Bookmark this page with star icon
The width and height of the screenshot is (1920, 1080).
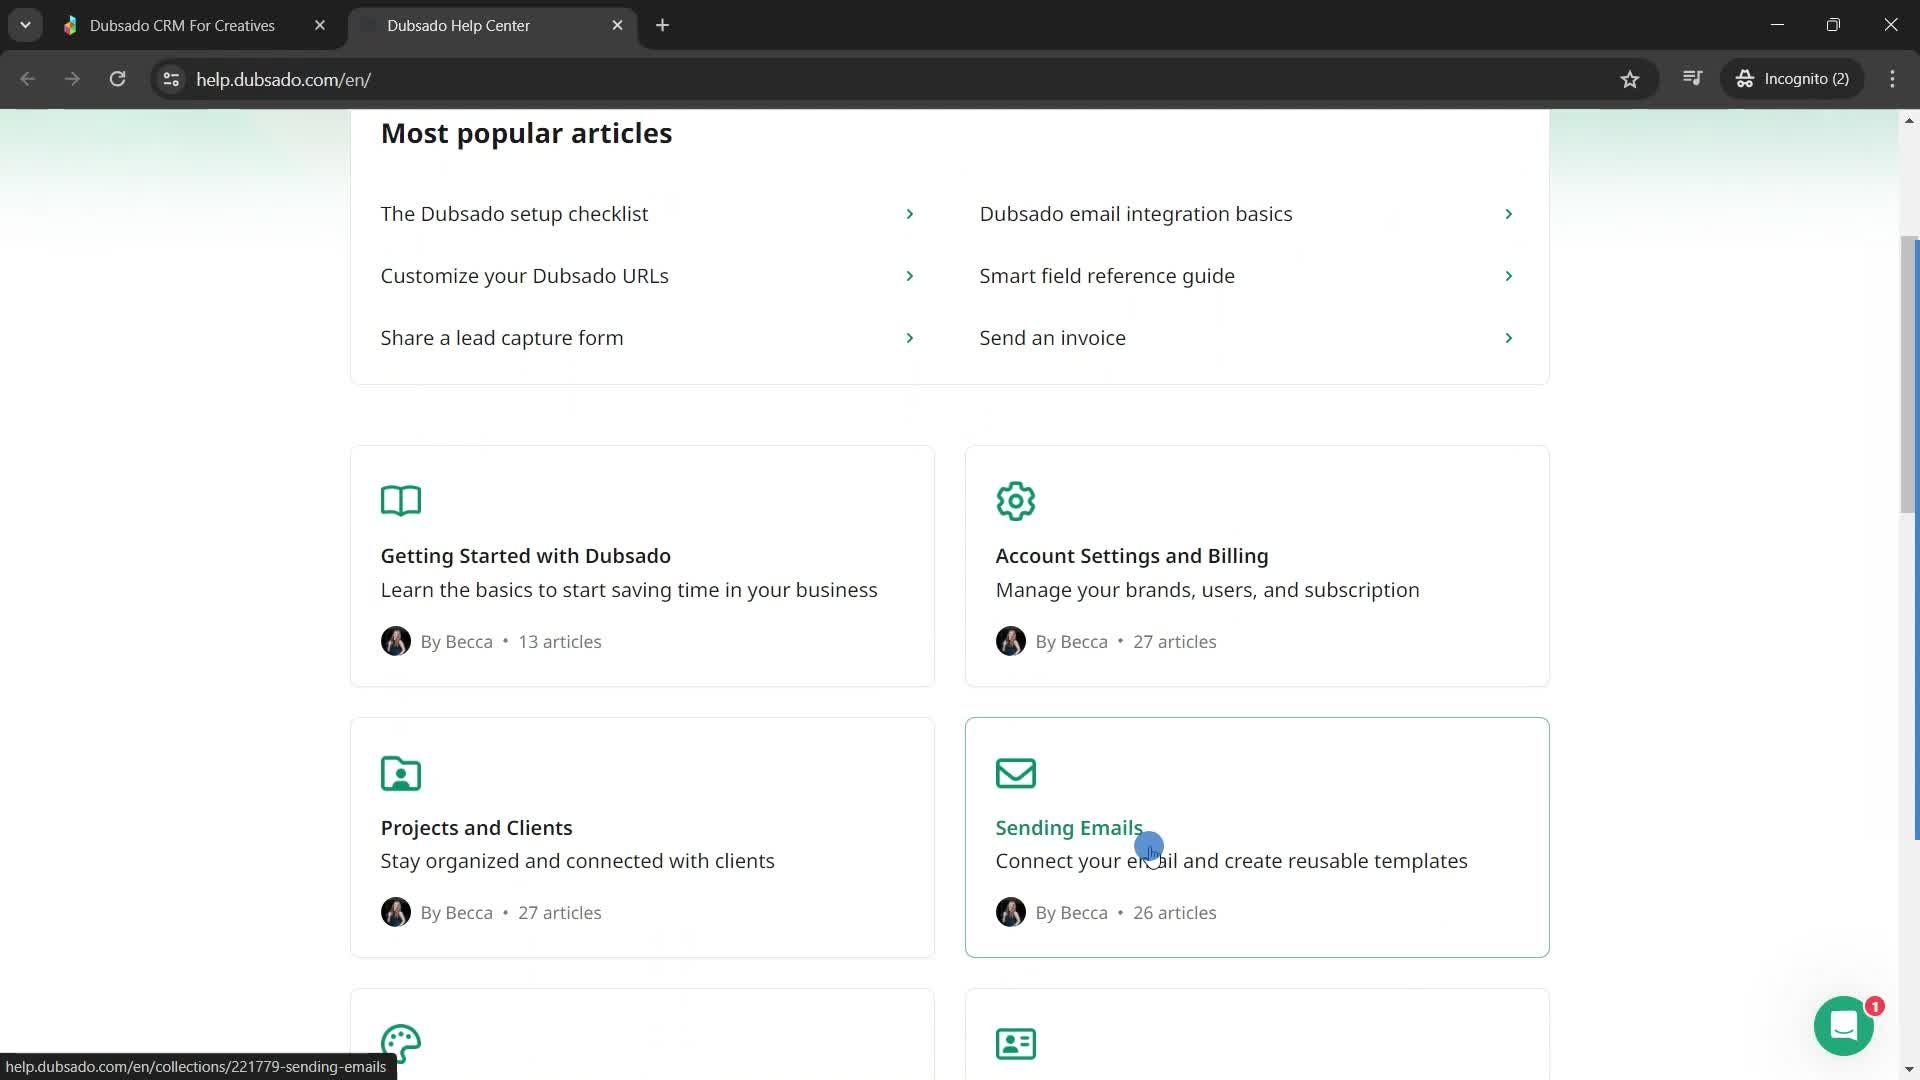click(1630, 79)
